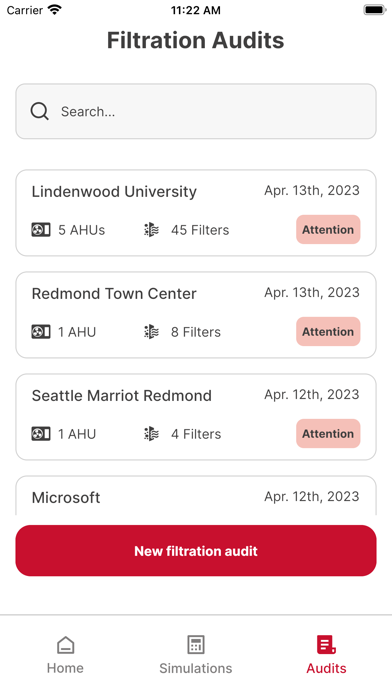Tap Attention badge on Redmond Town Center
This screenshot has height=696, width=392.
[328, 332]
